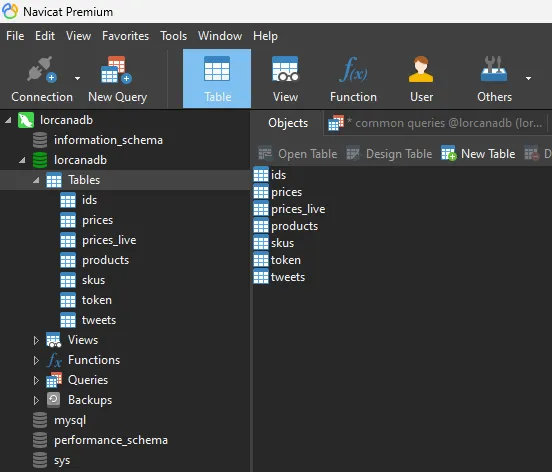The width and height of the screenshot is (552, 472).
Task: Click the Queries icon in the tree
Action: click(54, 380)
